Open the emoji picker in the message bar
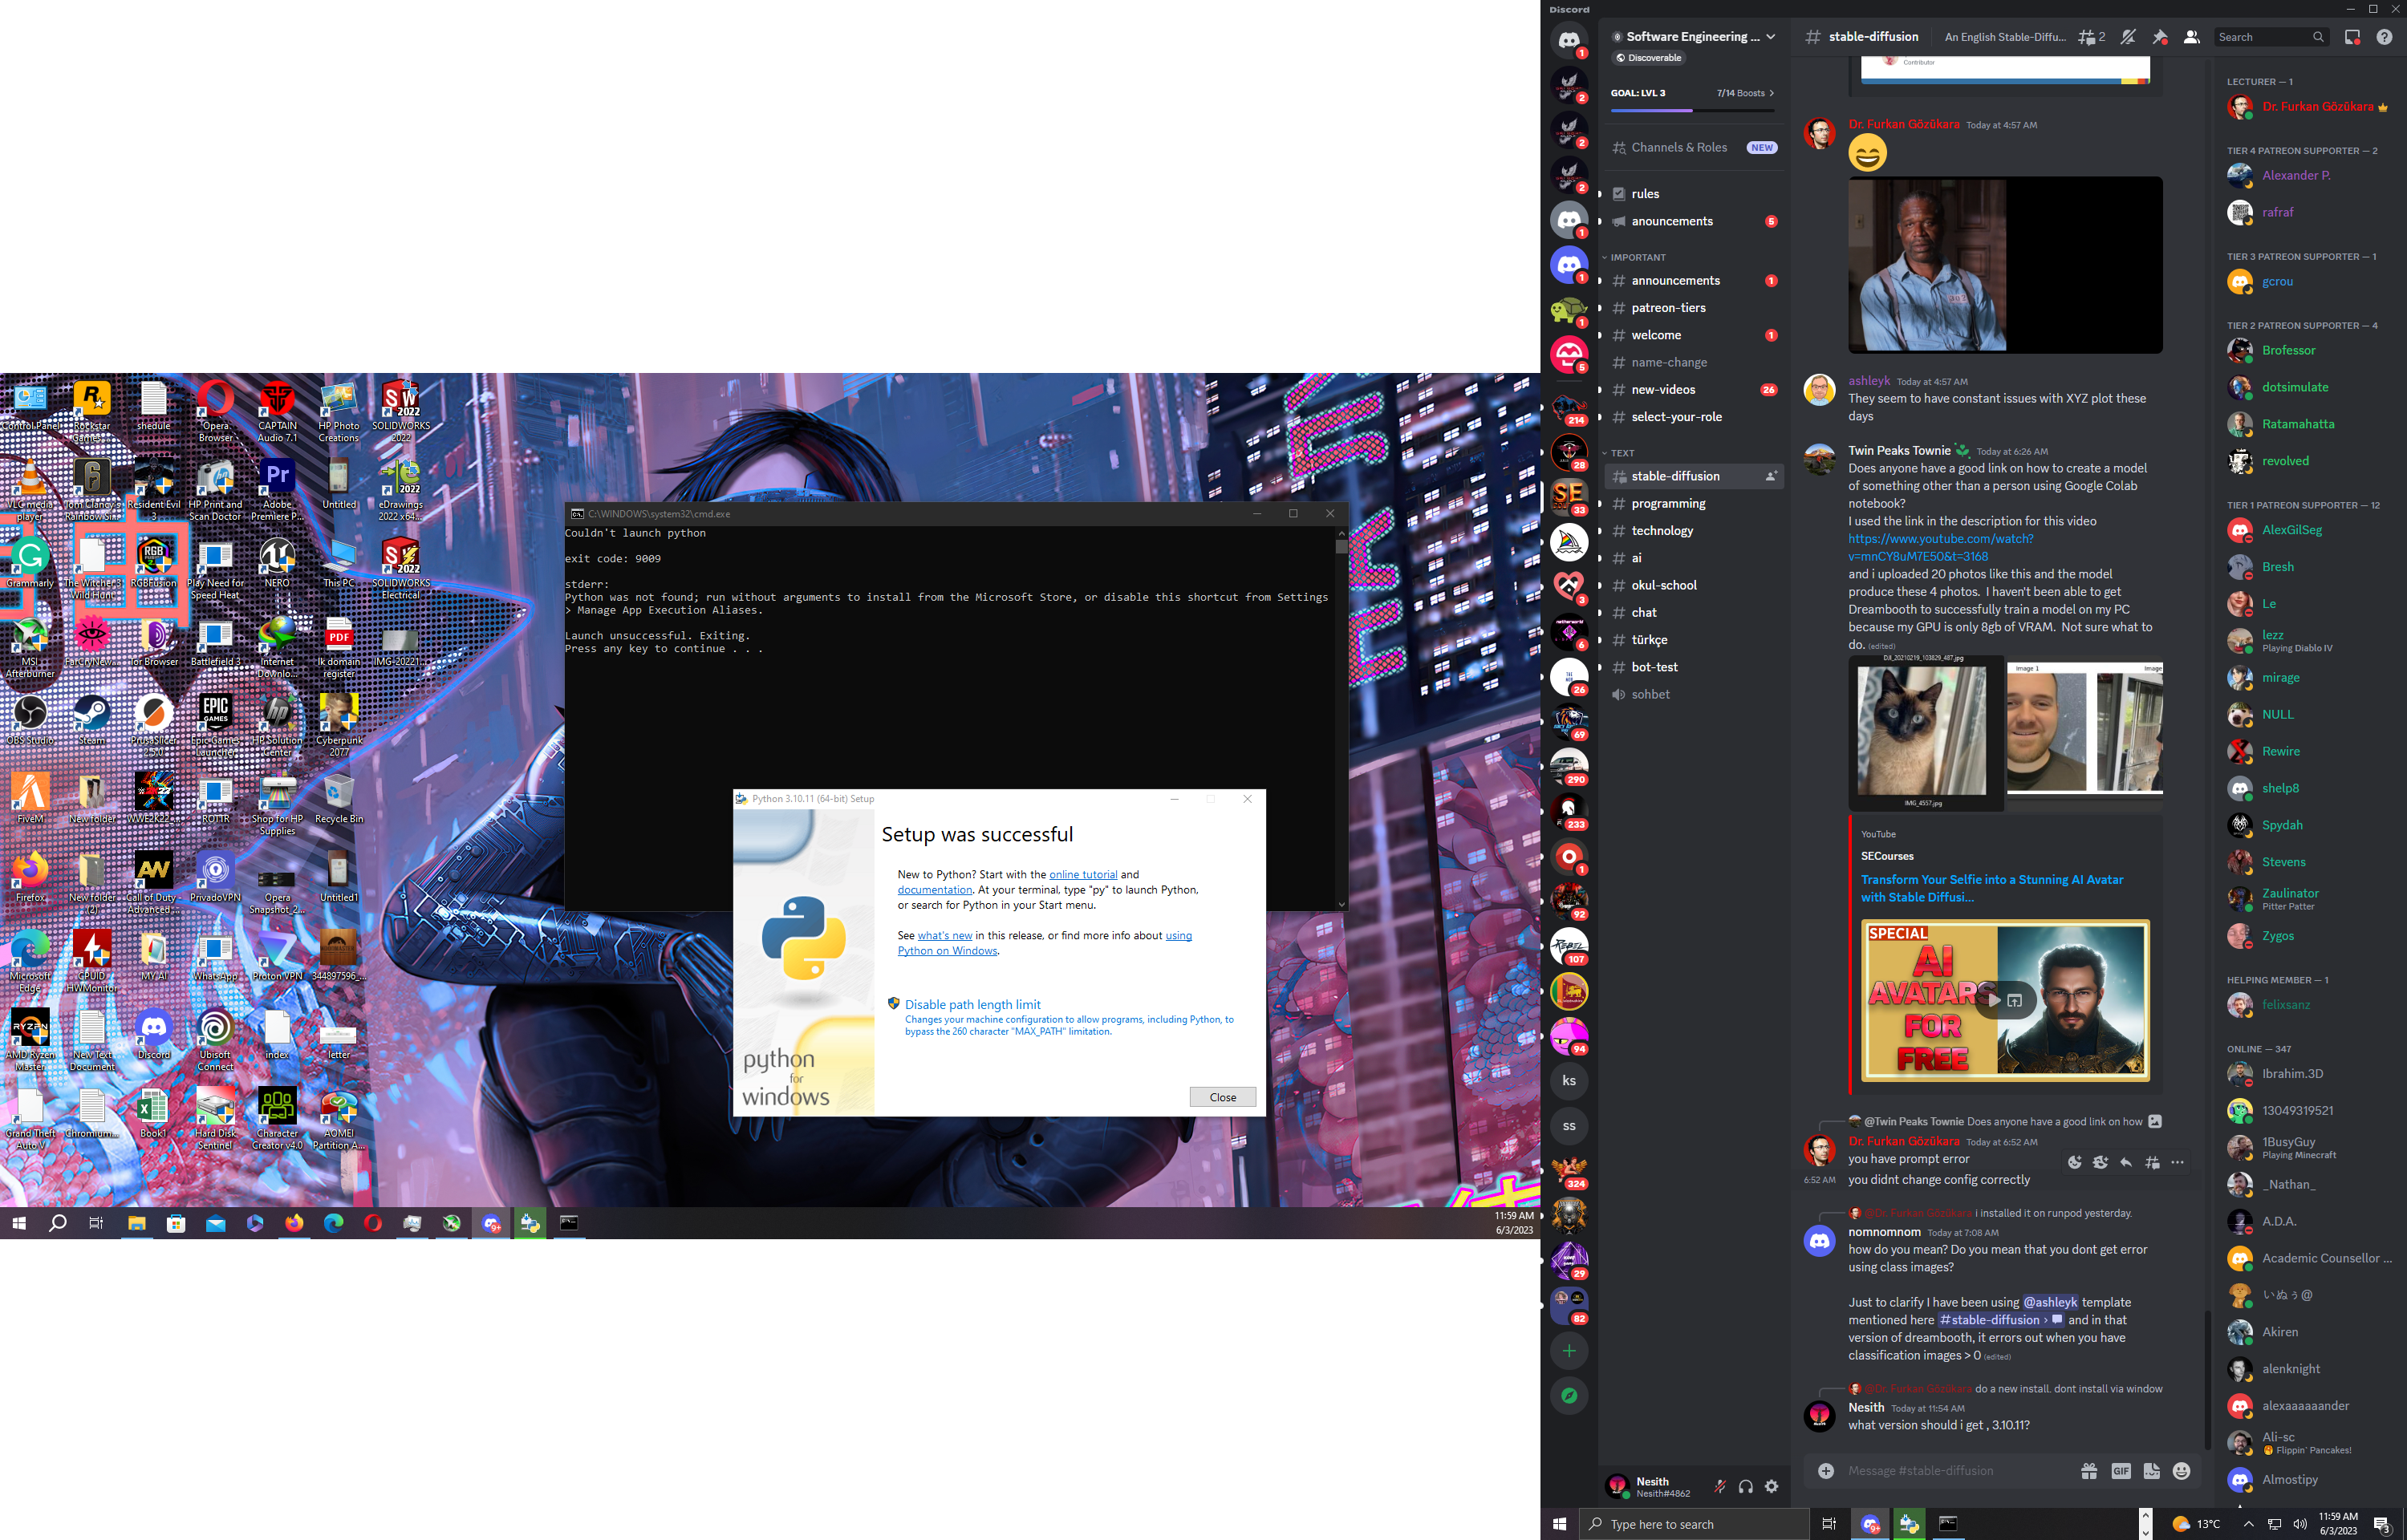This screenshot has height=1540, width=2407. [2182, 1470]
